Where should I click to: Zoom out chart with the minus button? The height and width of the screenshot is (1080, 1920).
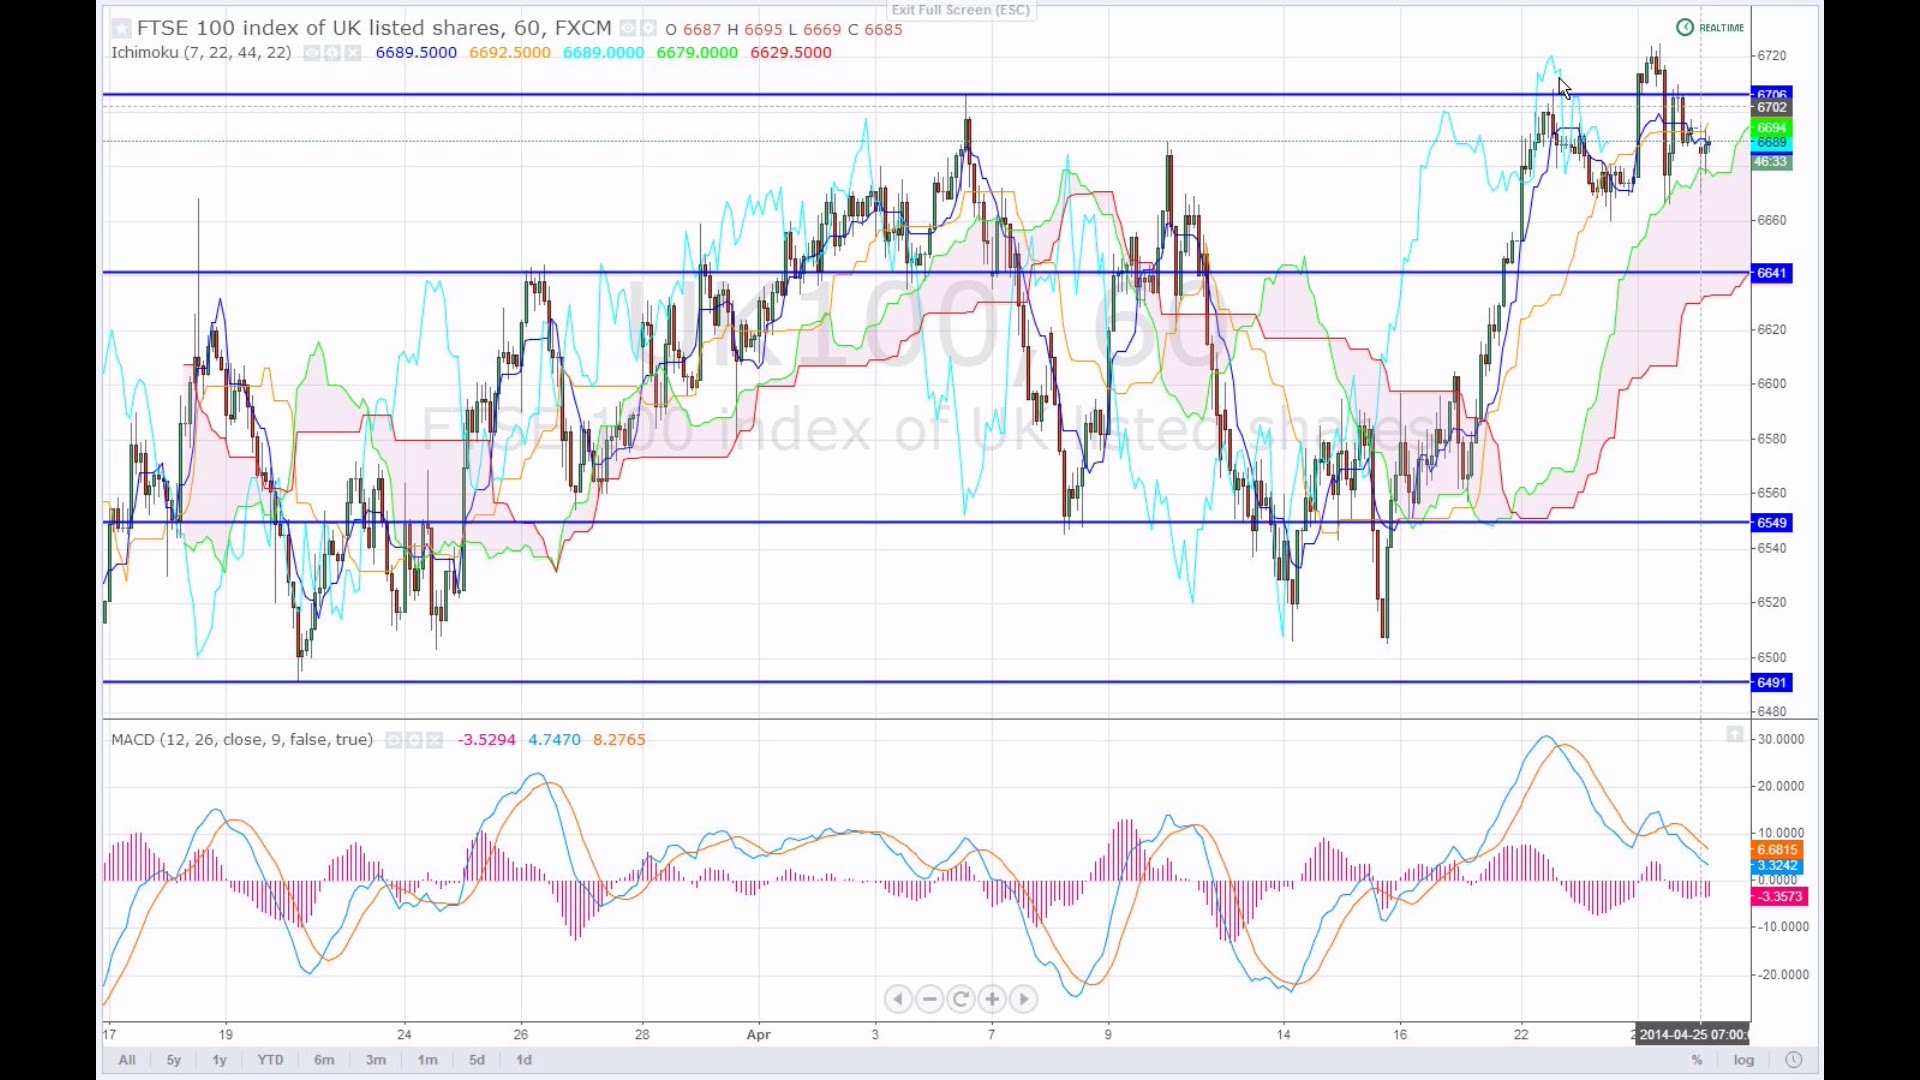point(930,999)
